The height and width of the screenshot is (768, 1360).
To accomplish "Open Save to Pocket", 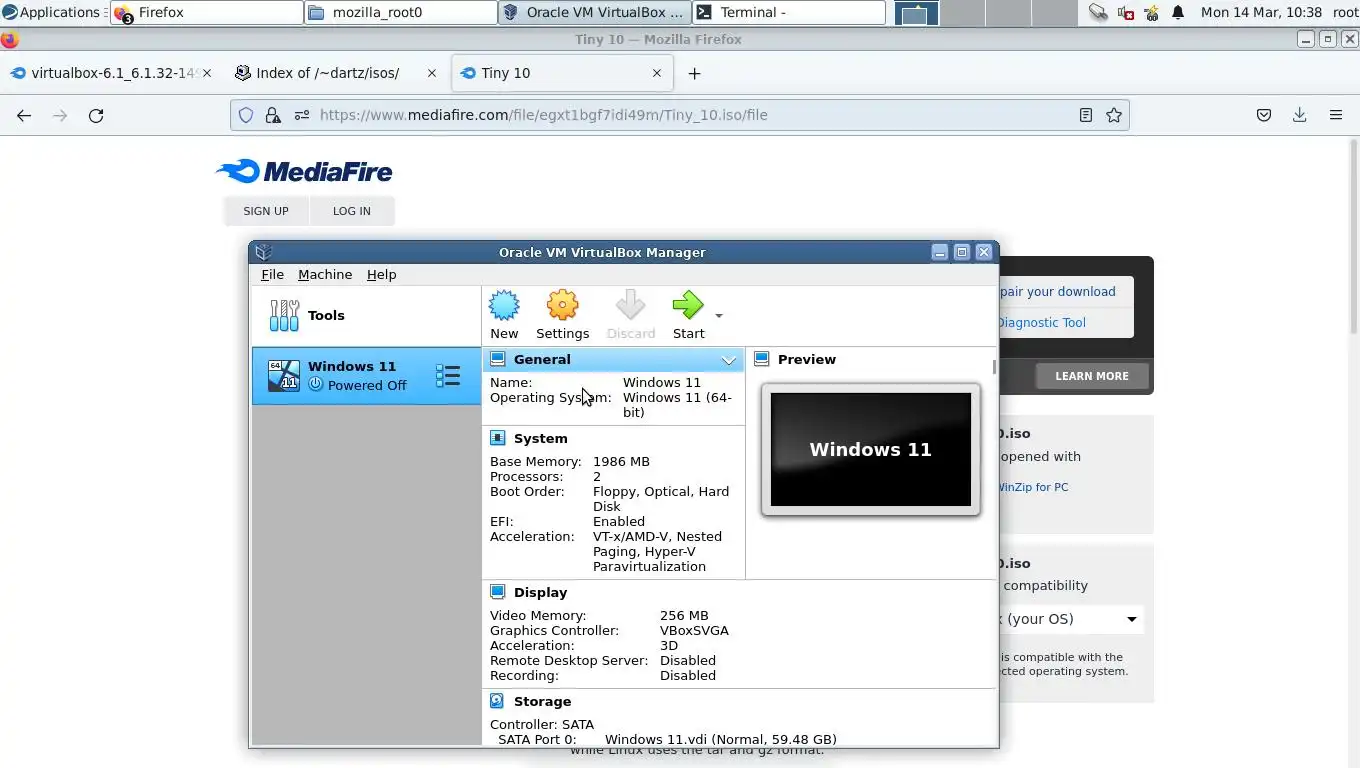I will pos(1264,115).
